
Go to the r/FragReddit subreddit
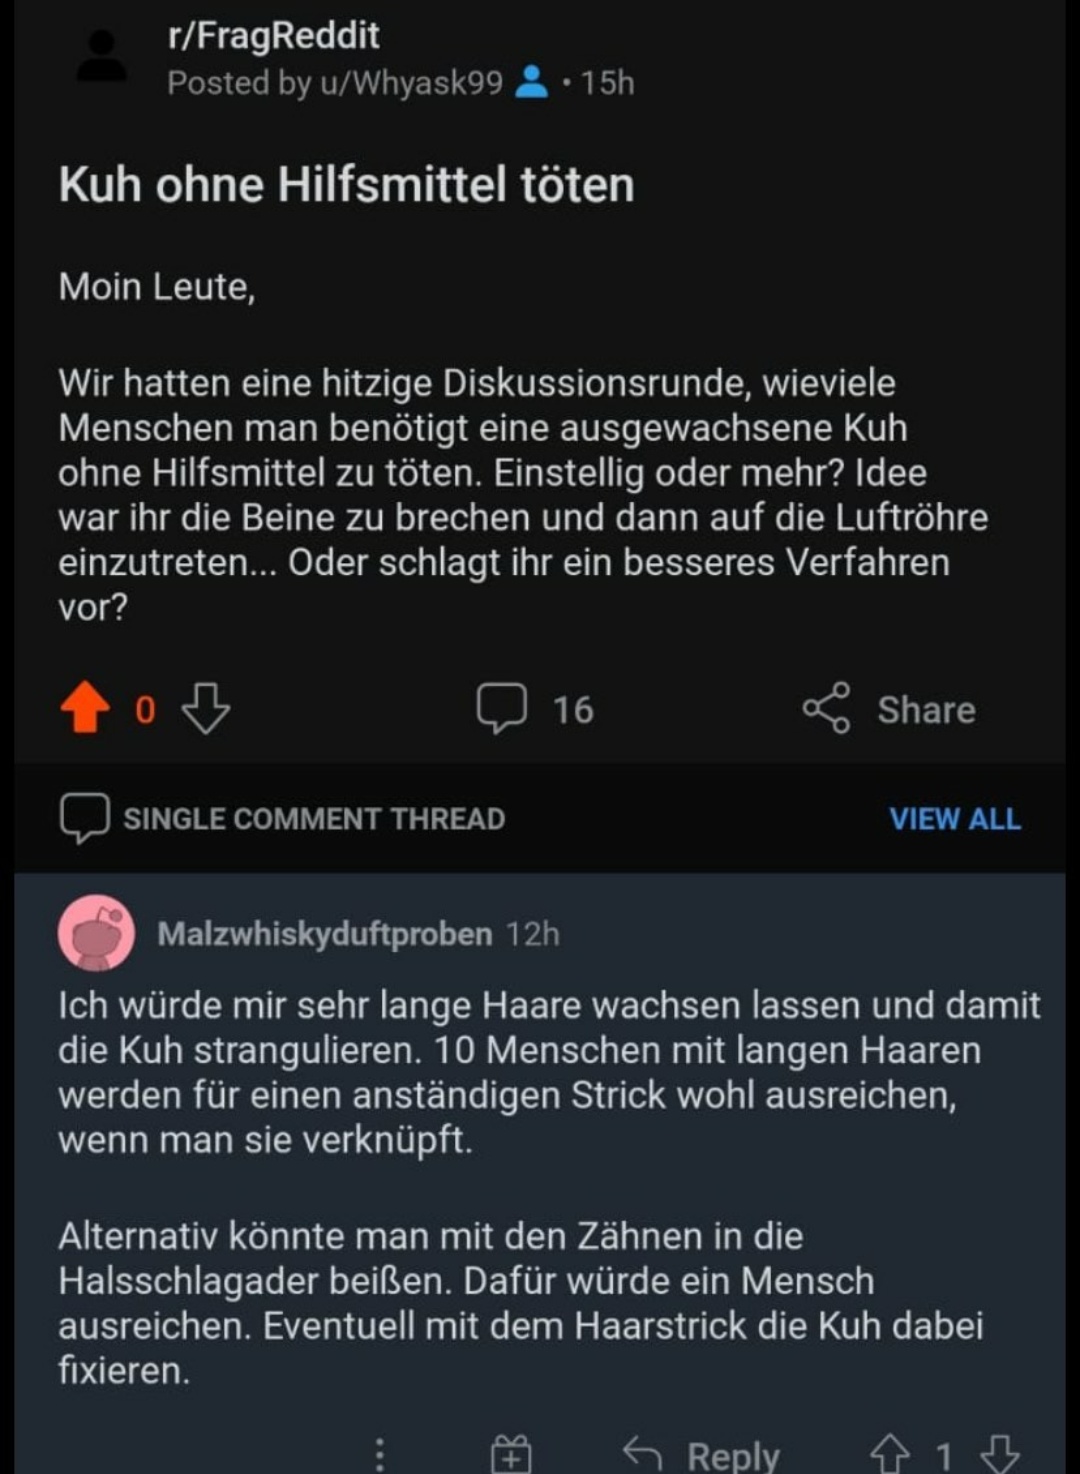(x=273, y=36)
